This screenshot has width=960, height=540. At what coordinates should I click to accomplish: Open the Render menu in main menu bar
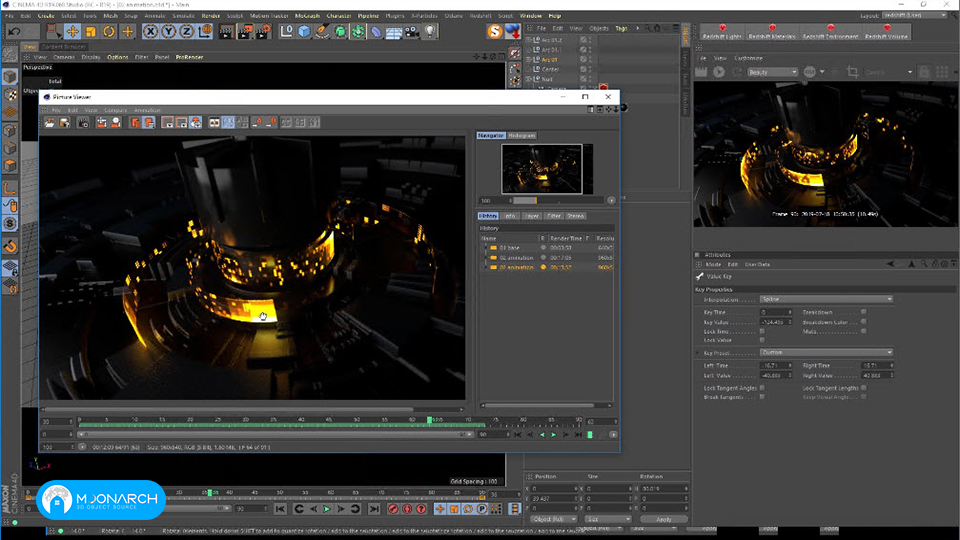tap(211, 15)
